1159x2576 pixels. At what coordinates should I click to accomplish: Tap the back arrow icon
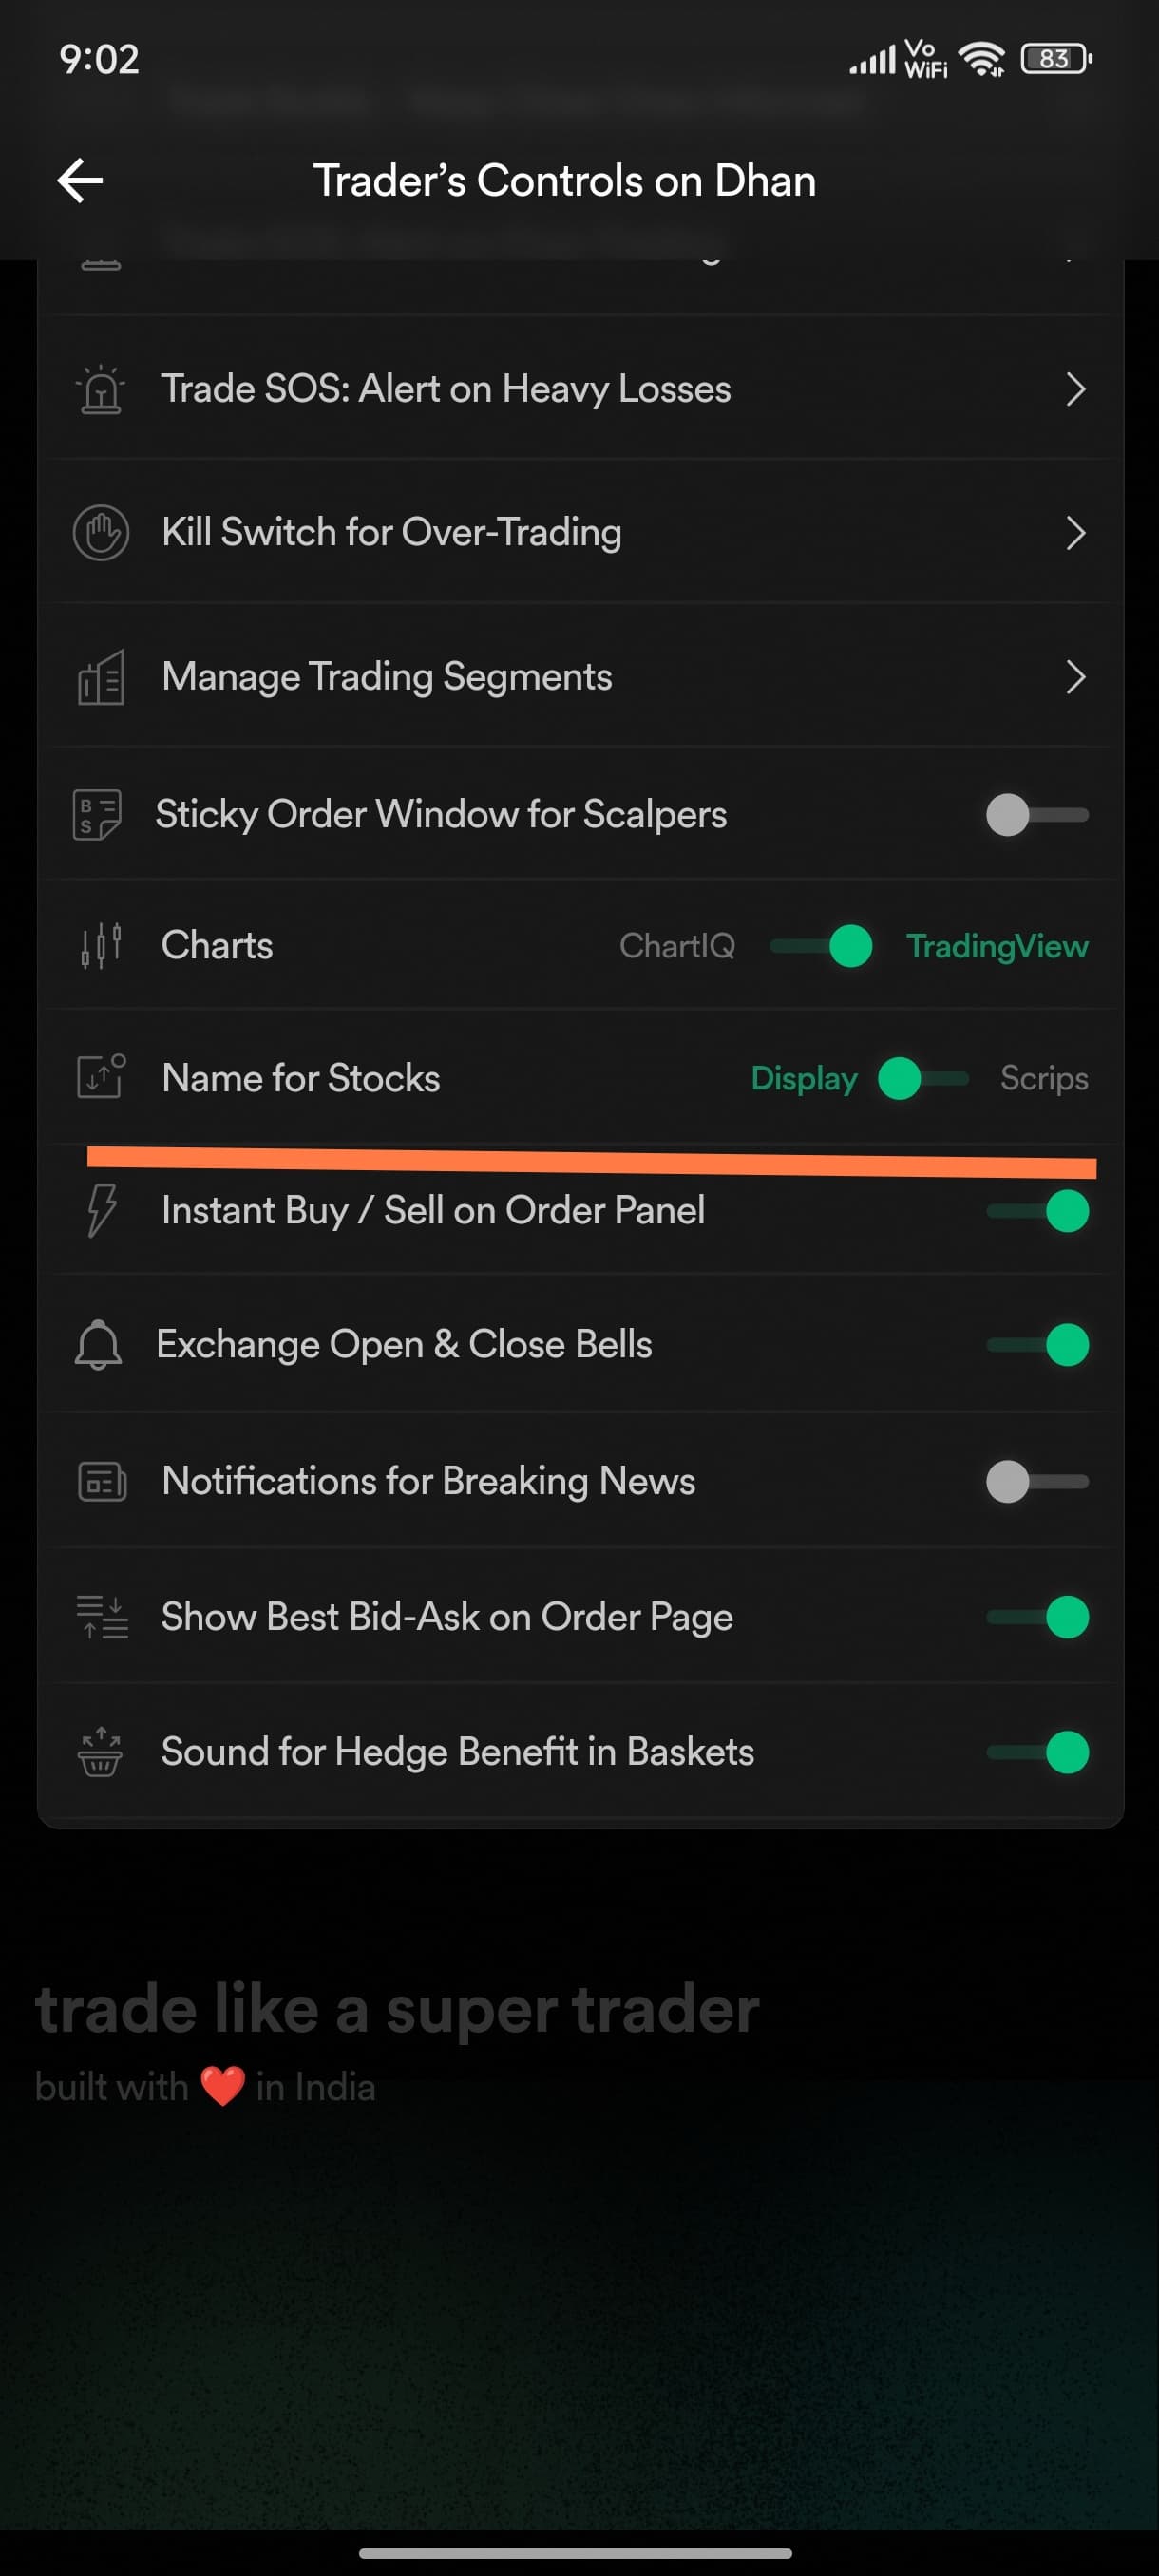click(x=80, y=181)
